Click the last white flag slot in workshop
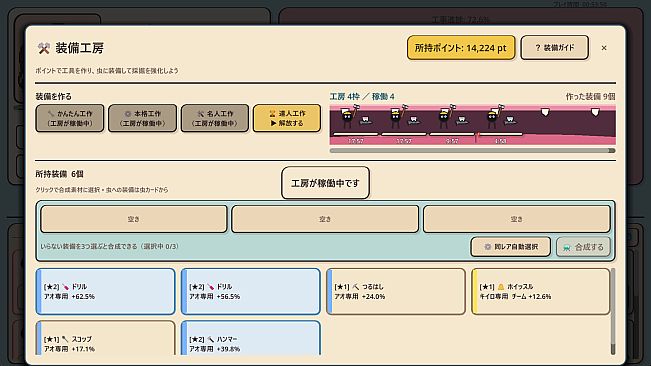Image resolution: width=651 pixels, height=366 pixels. click(x=595, y=112)
